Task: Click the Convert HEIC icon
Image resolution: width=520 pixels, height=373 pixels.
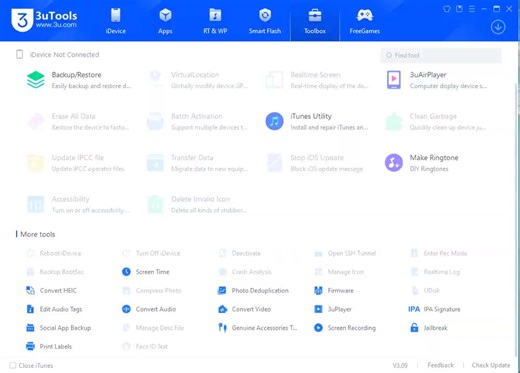Action: click(x=30, y=291)
